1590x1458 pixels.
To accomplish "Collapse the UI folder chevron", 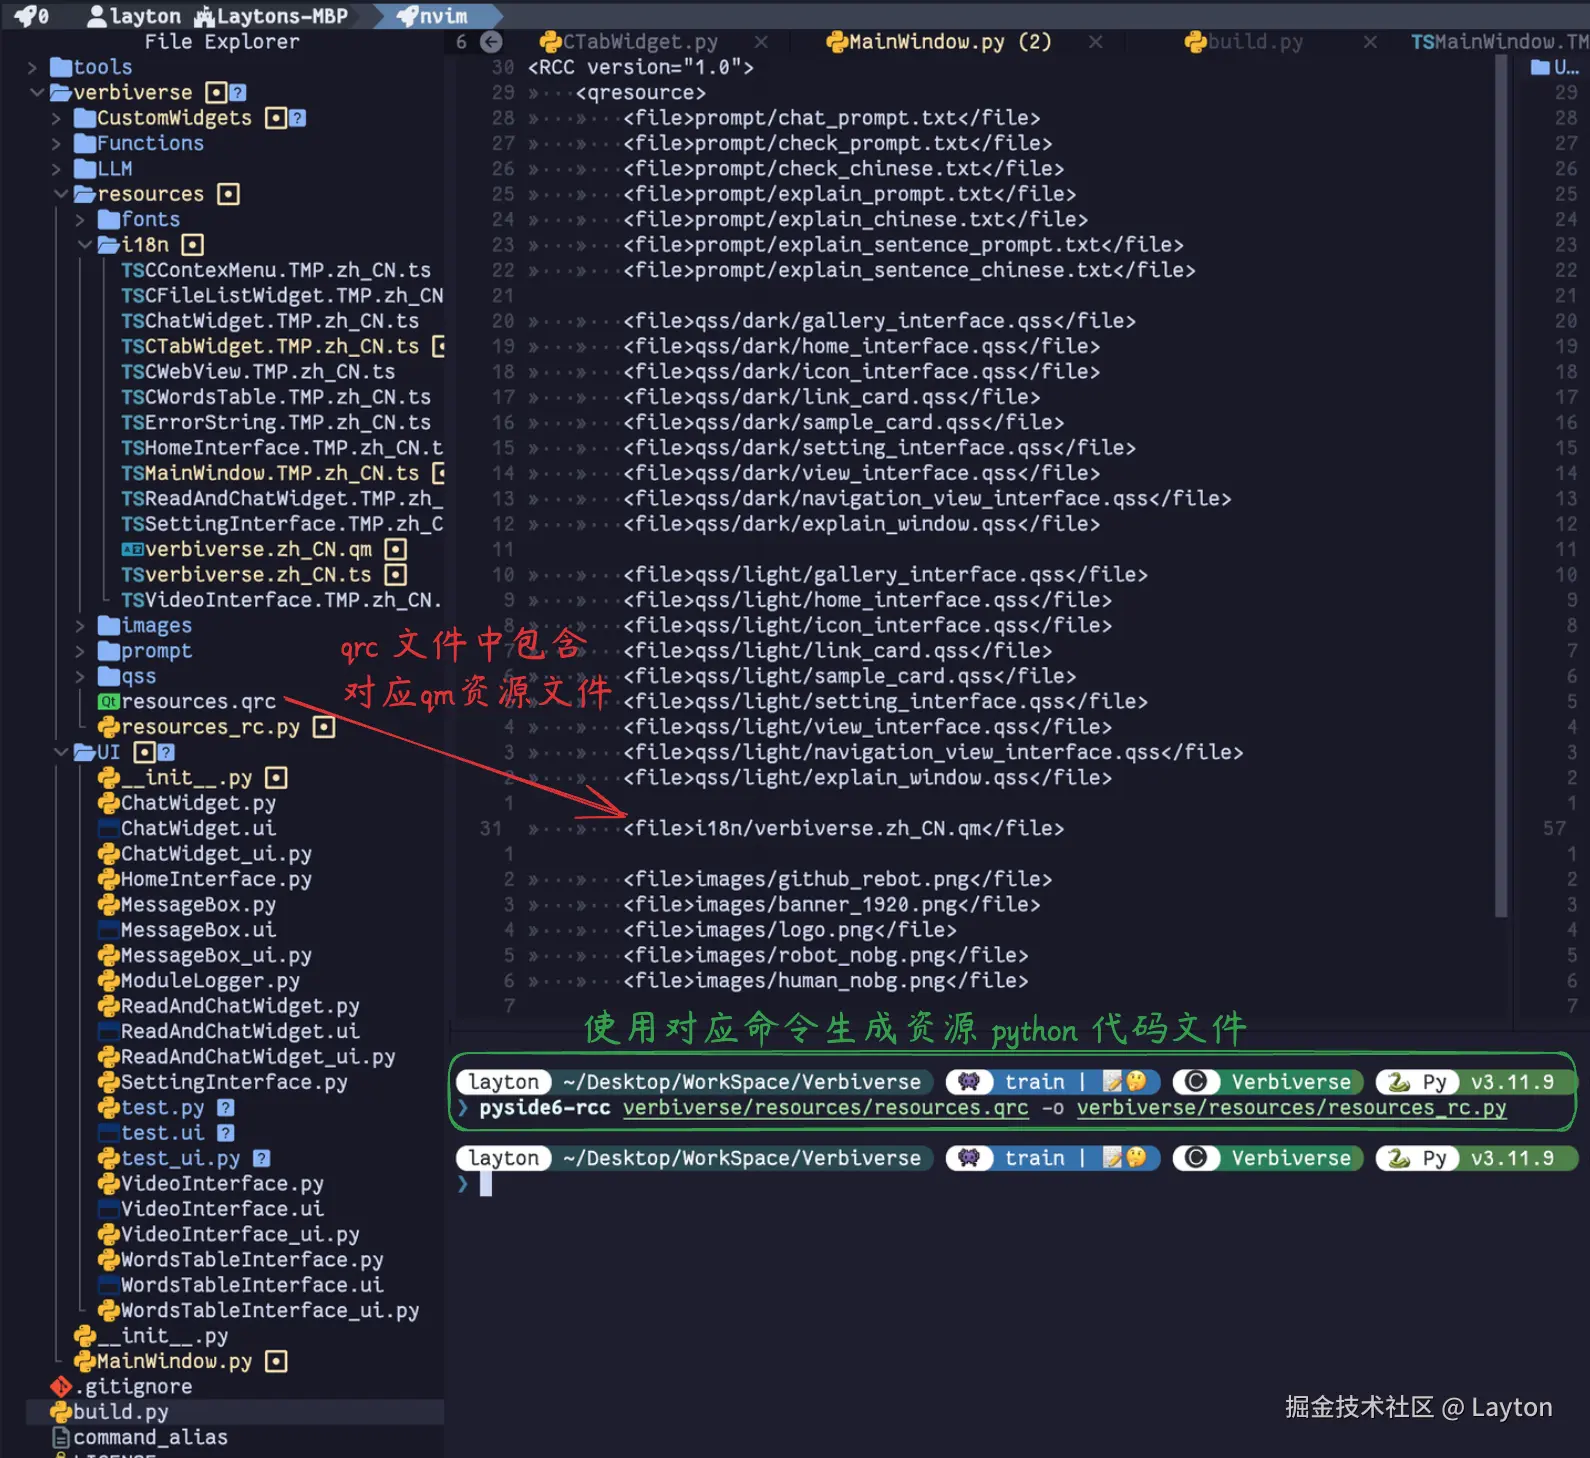I will tap(61, 752).
